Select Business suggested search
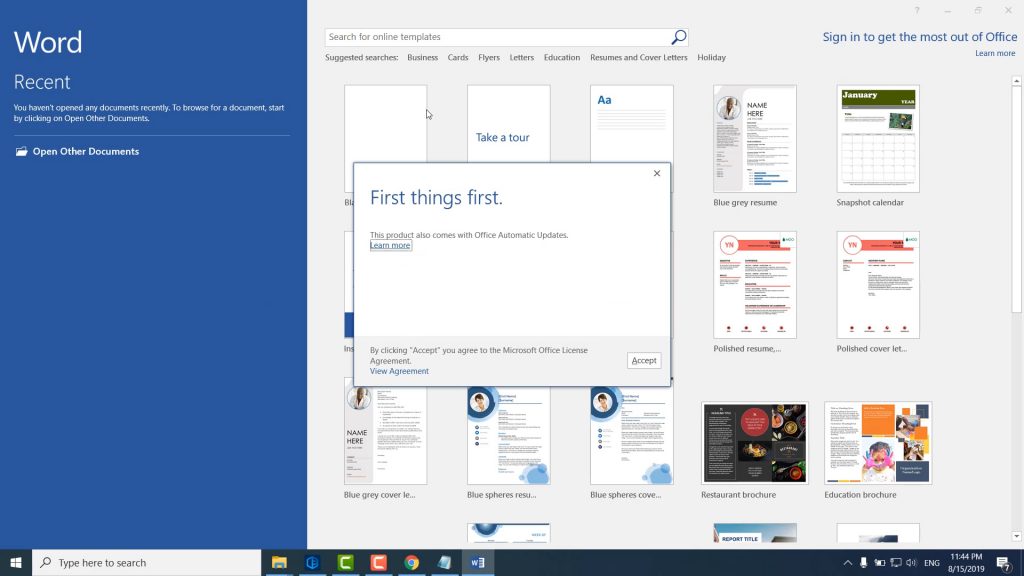This screenshot has width=1024, height=576. (x=423, y=57)
